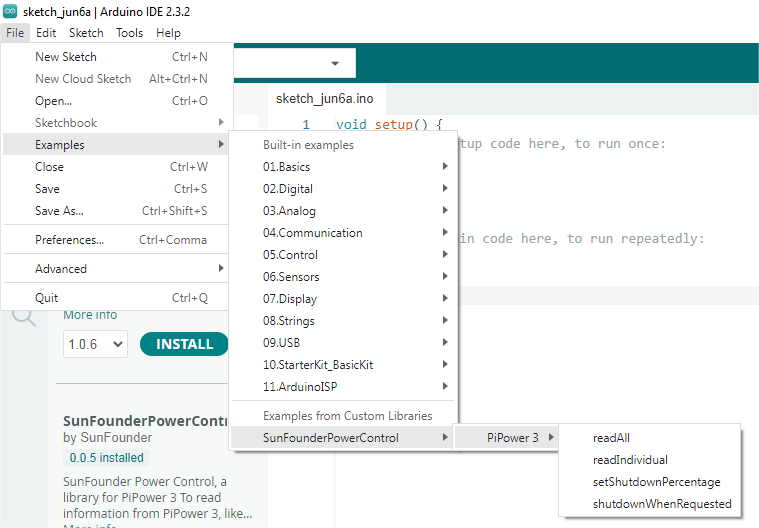759x528 pixels.
Task: Click line number 1 in editor gutter
Action: [x=306, y=125]
